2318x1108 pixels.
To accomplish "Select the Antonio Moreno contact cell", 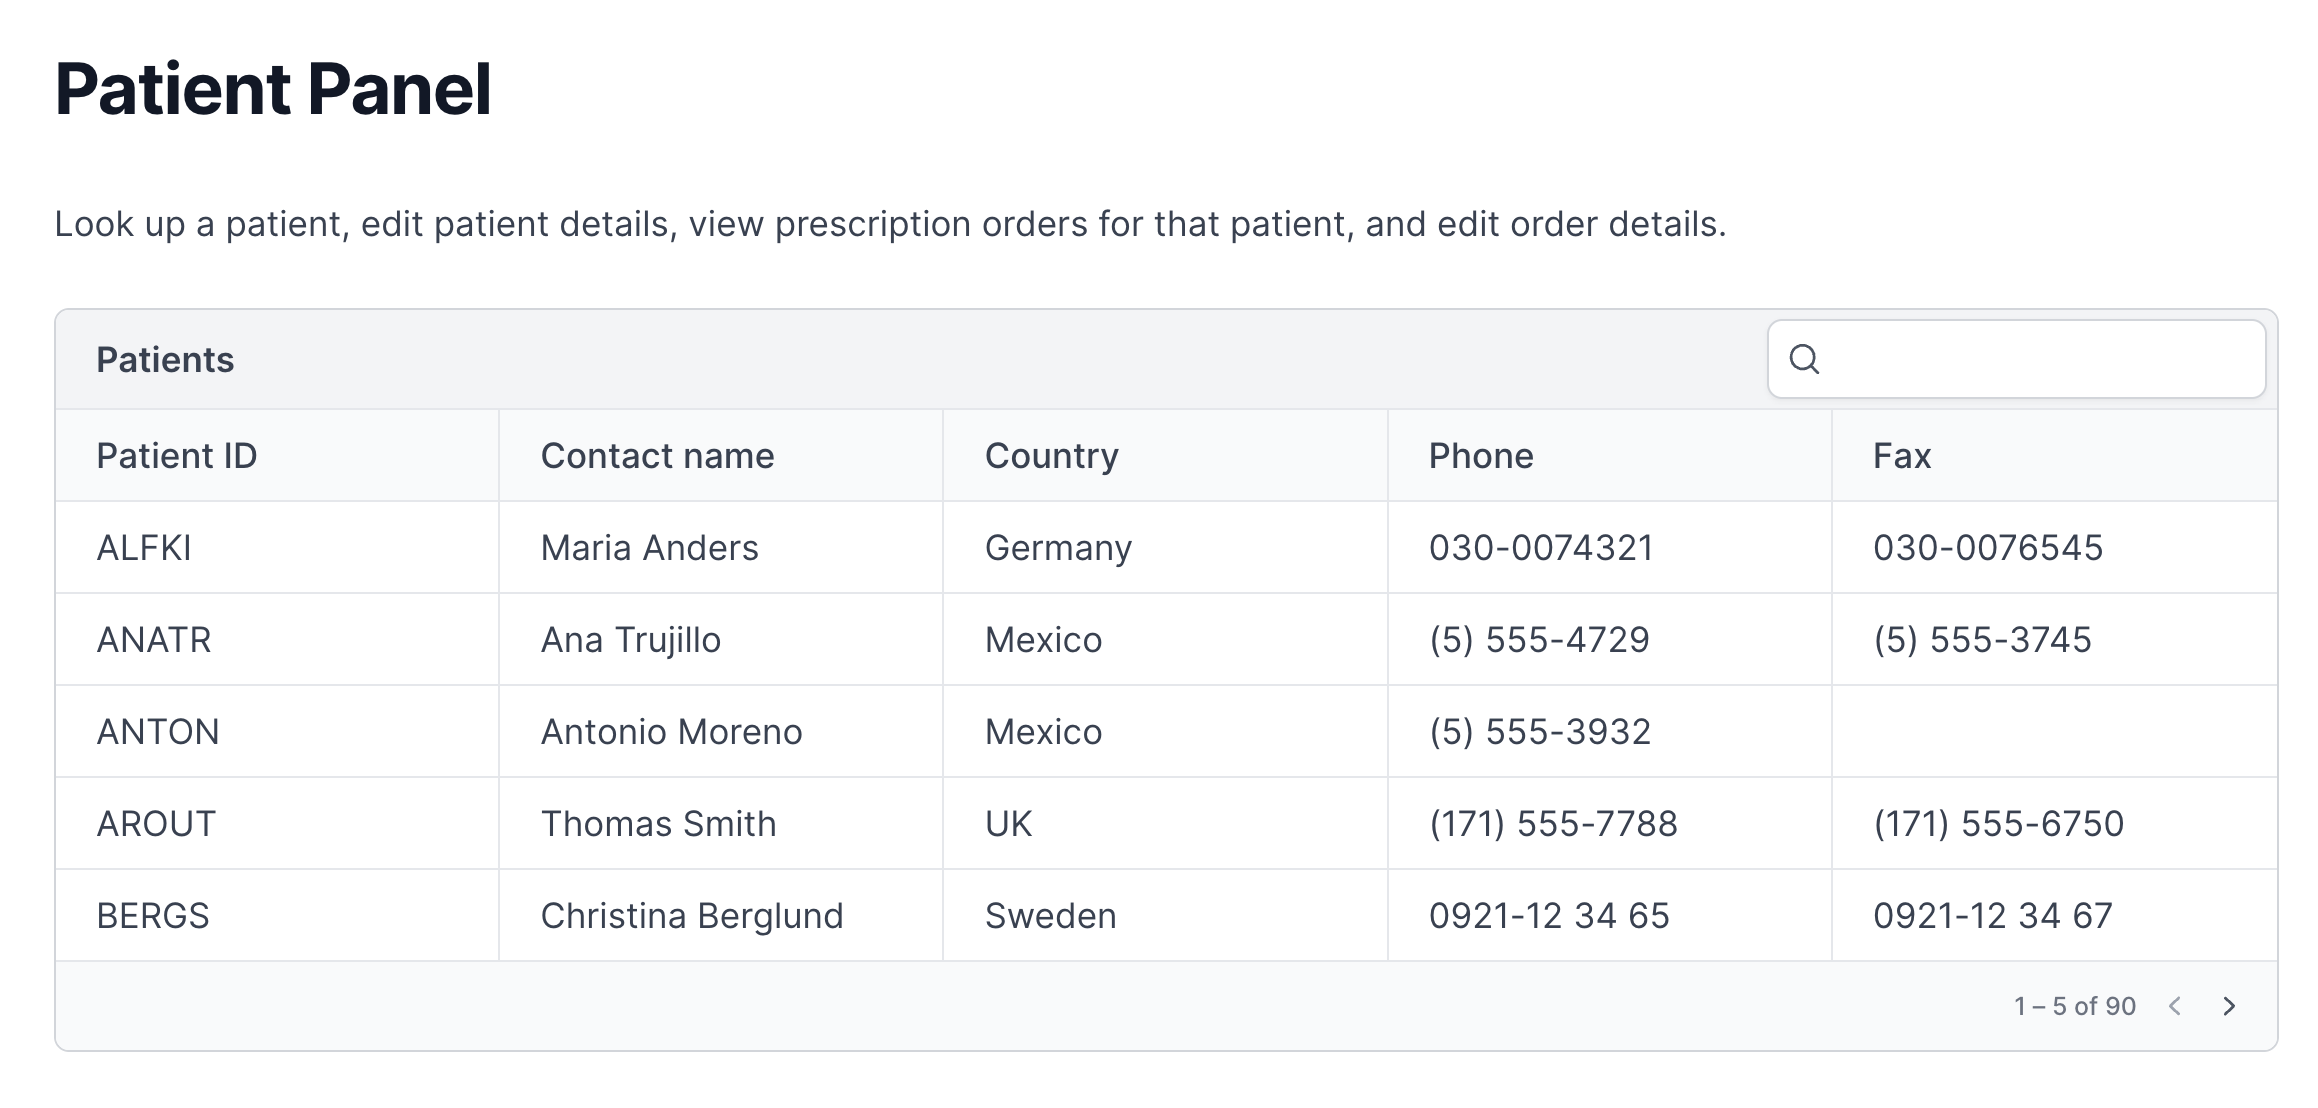I will [721, 732].
